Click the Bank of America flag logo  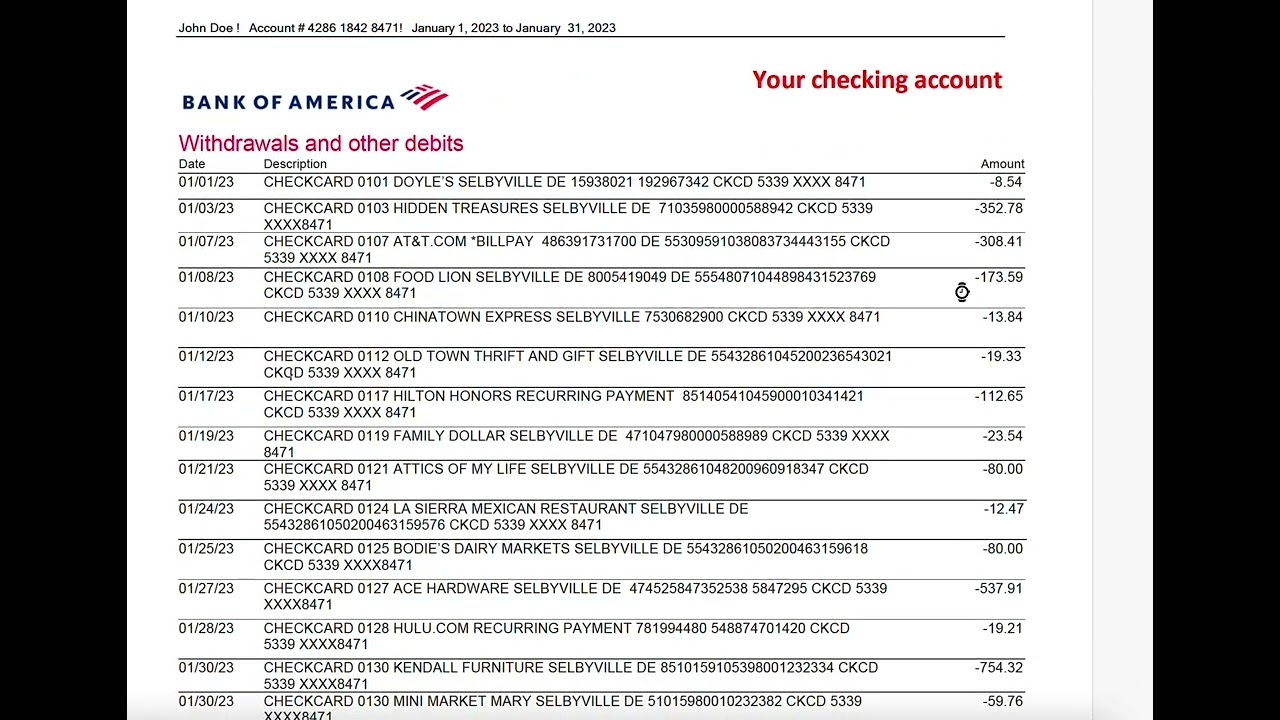coord(424,97)
